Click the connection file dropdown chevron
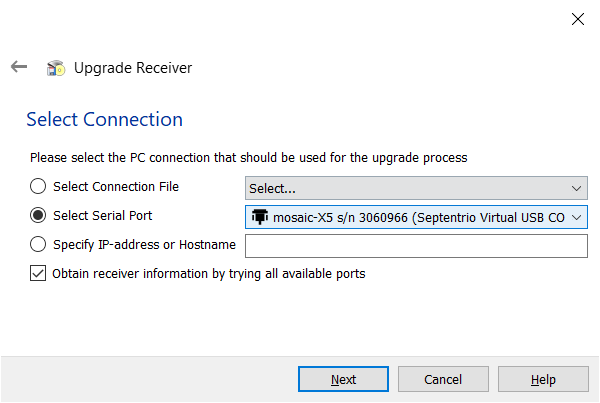The height and width of the screenshot is (403, 600). pyautogui.click(x=576, y=188)
